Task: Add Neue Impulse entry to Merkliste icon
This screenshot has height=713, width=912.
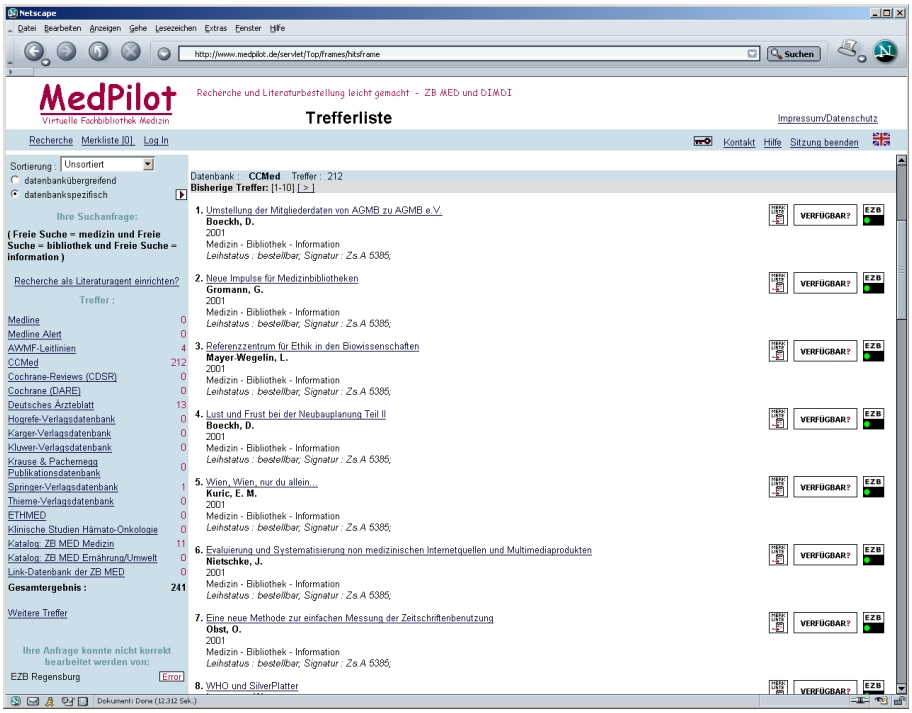Action: tap(778, 283)
